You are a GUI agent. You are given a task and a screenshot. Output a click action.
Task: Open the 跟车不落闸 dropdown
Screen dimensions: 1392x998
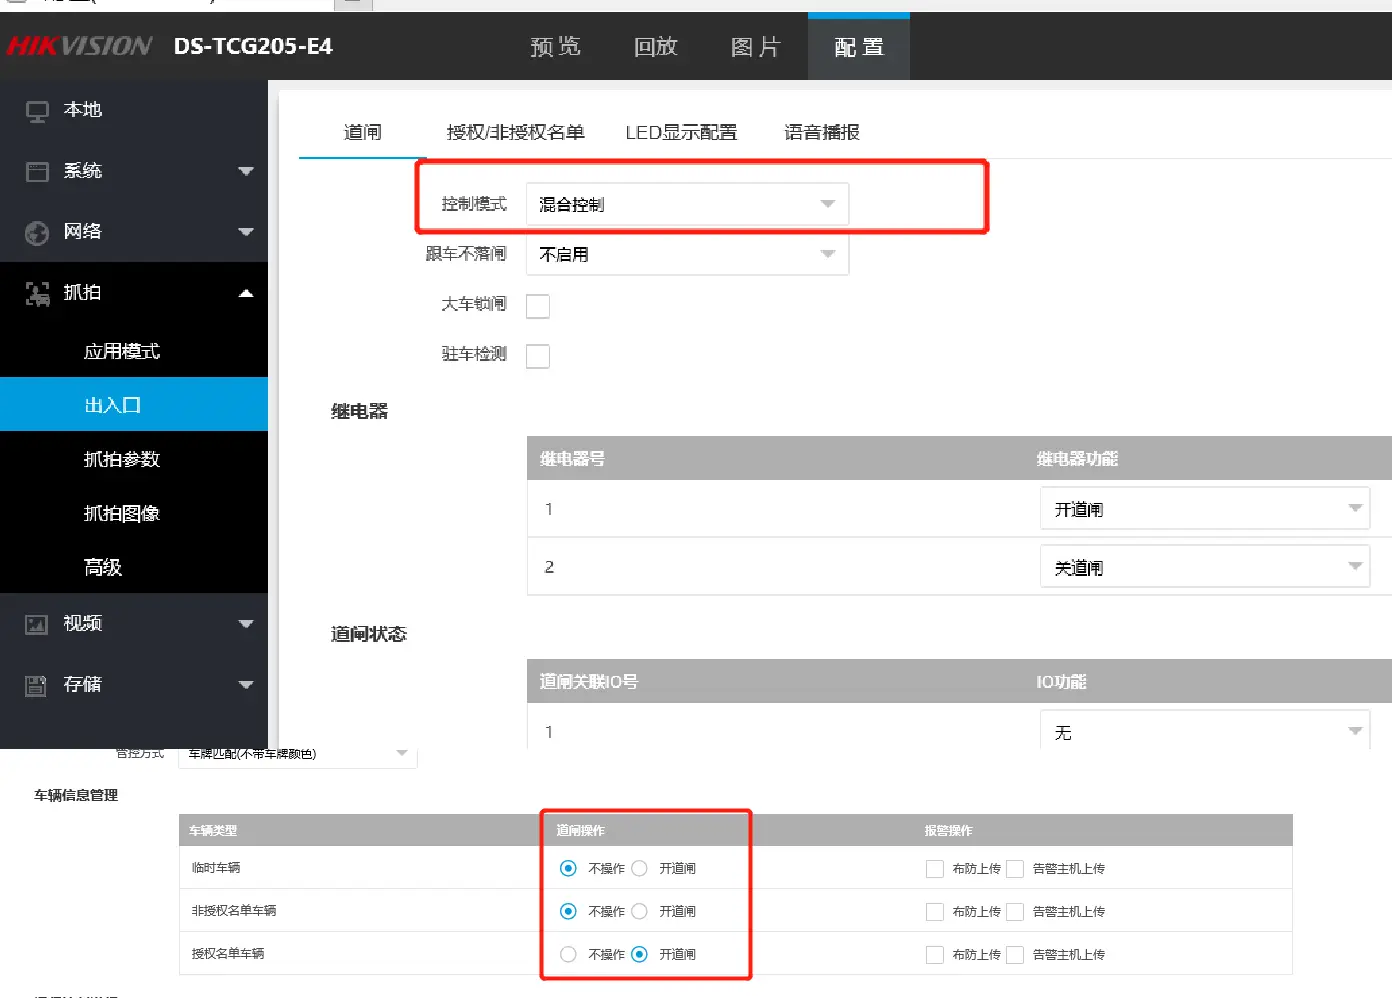pyautogui.click(x=687, y=254)
